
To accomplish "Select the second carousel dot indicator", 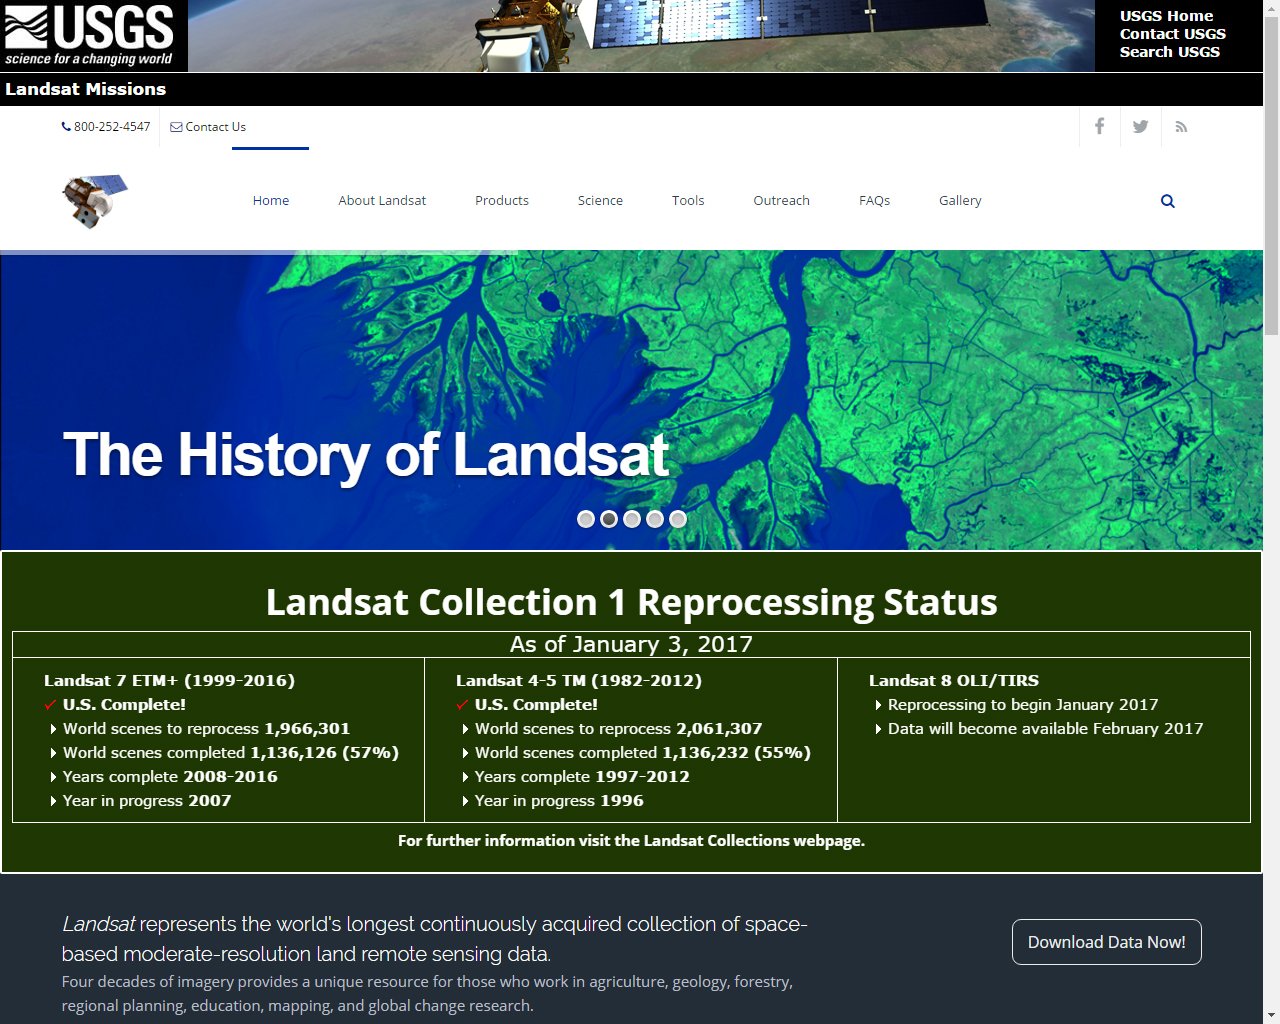I will (609, 518).
